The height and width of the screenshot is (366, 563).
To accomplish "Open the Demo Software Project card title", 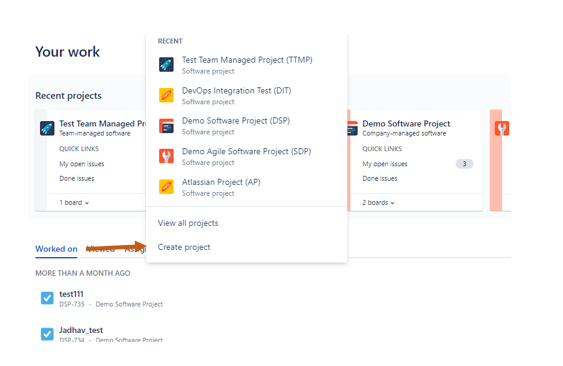I will [x=406, y=124].
